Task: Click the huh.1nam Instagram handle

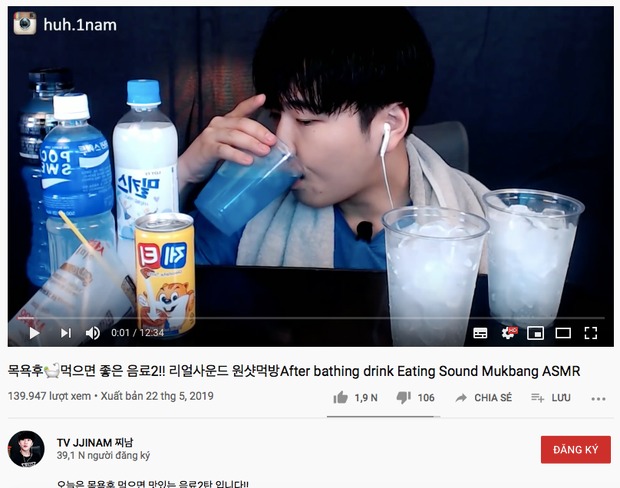Action: click(80, 25)
